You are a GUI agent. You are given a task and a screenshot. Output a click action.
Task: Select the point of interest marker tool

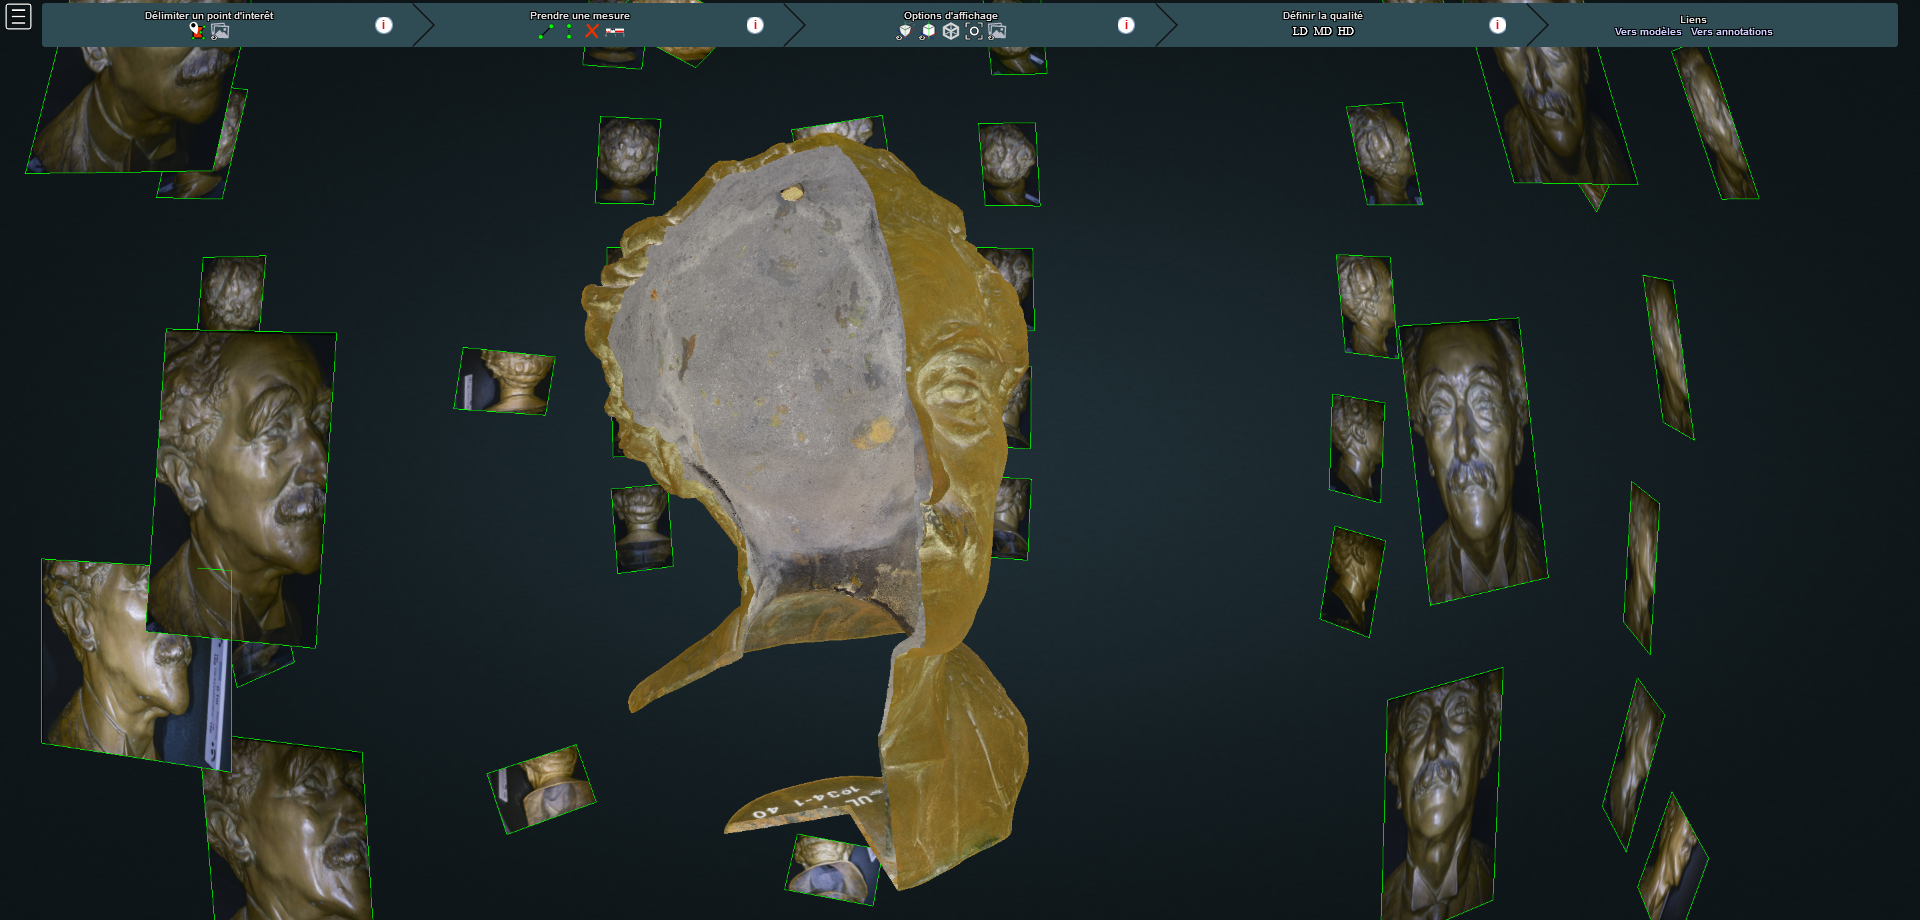click(196, 31)
